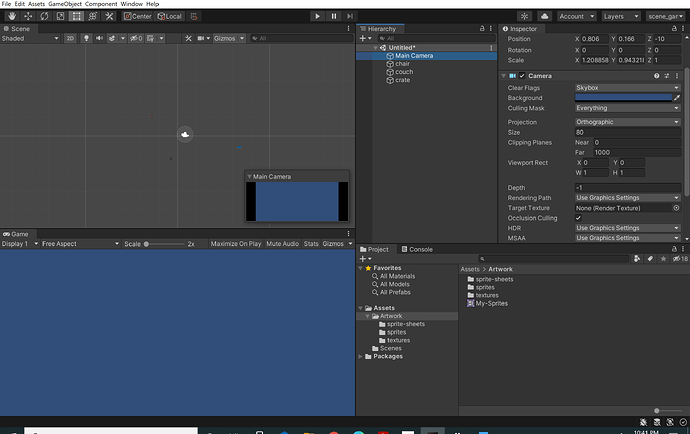Open the Assets menu
The width and height of the screenshot is (690, 434).
tap(37, 4)
